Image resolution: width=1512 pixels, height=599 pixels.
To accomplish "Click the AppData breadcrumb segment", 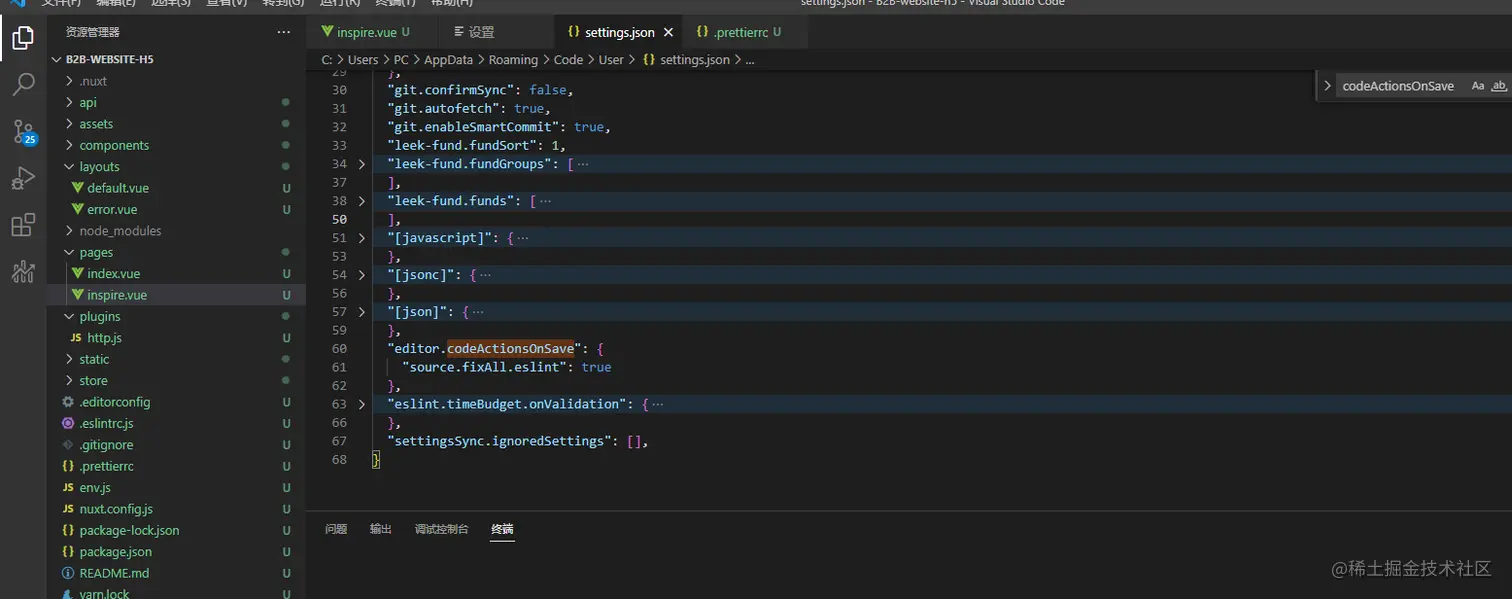I will [448, 60].
